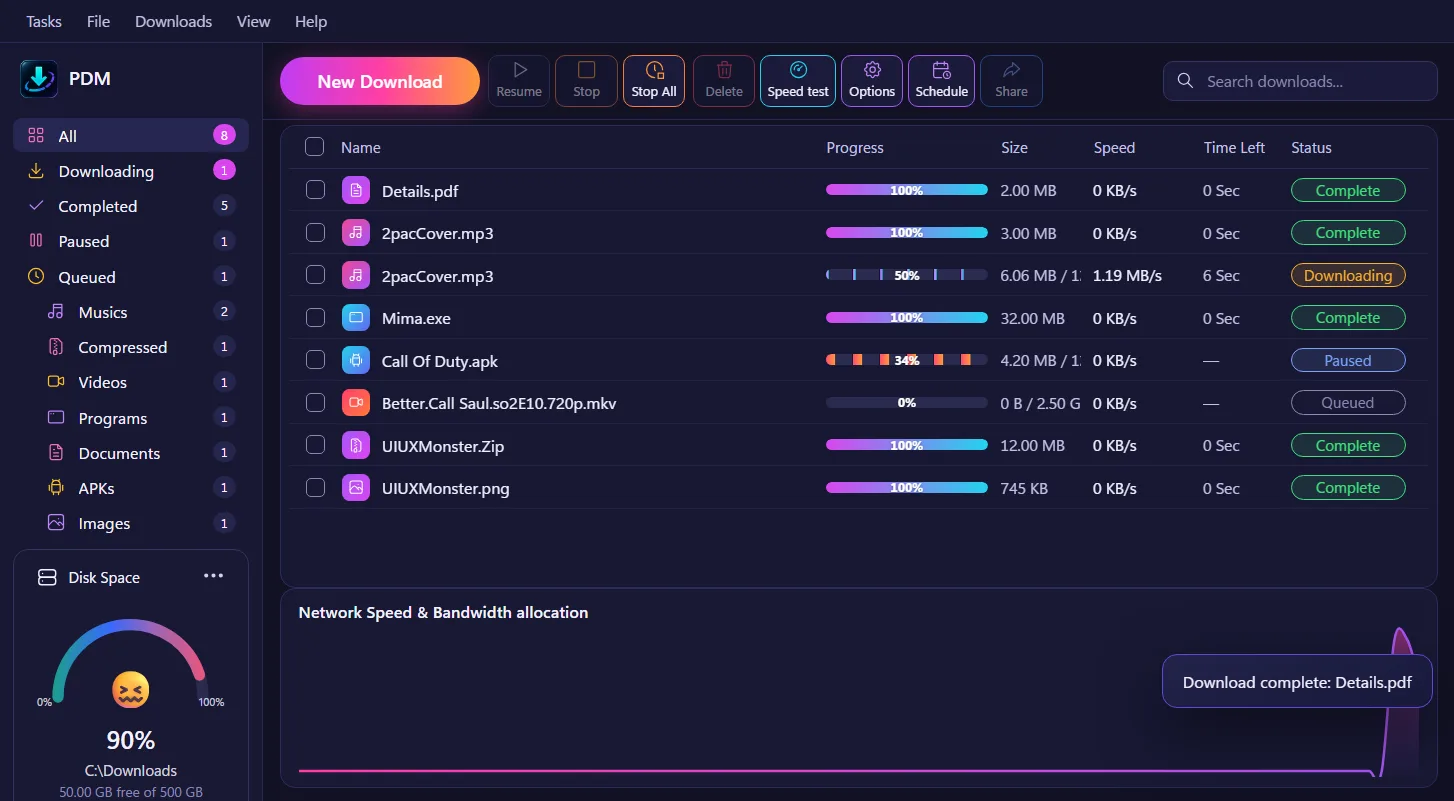
Task: Tick the Better.Call Saul mkv checkbox
Action: [x=315, y=403]
